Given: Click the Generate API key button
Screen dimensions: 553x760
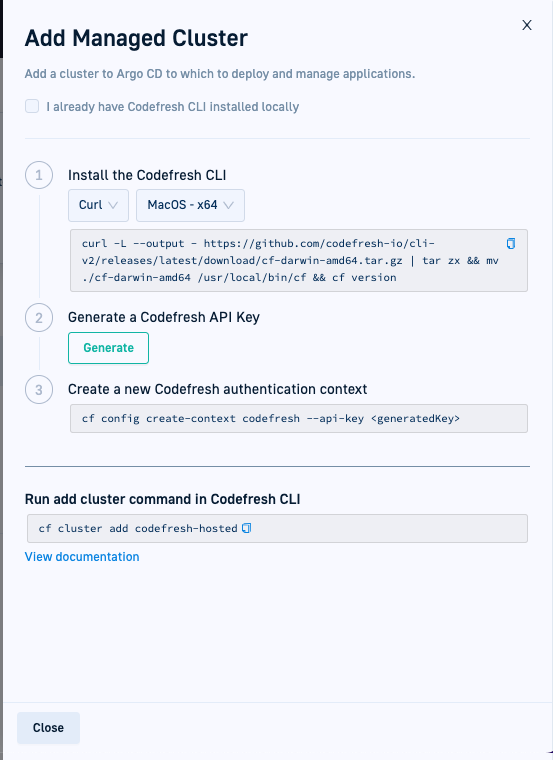Looking at the screenshot, I should click(109, 348).
